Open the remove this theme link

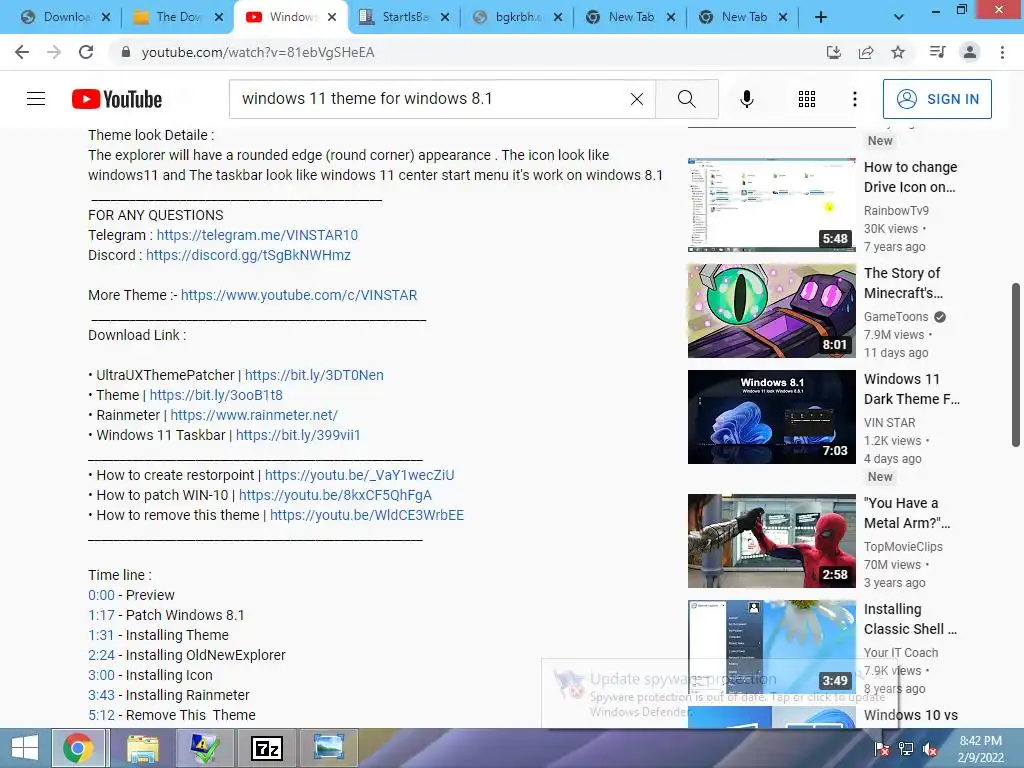tap(367, 515)
